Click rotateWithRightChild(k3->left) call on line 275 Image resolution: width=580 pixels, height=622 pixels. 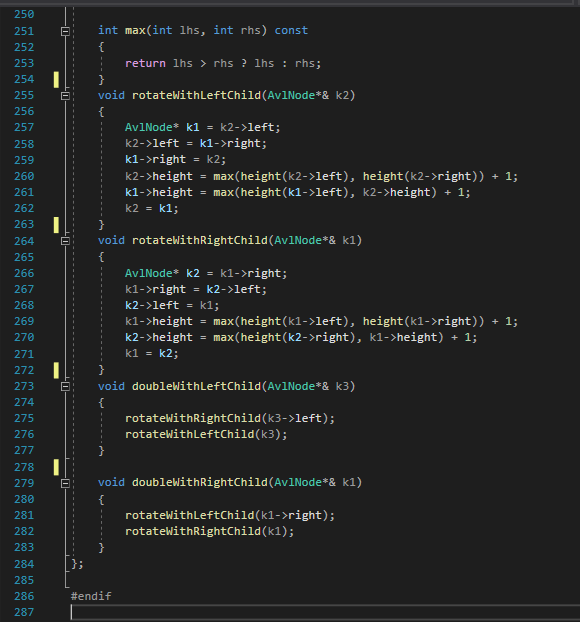[230, 418]
